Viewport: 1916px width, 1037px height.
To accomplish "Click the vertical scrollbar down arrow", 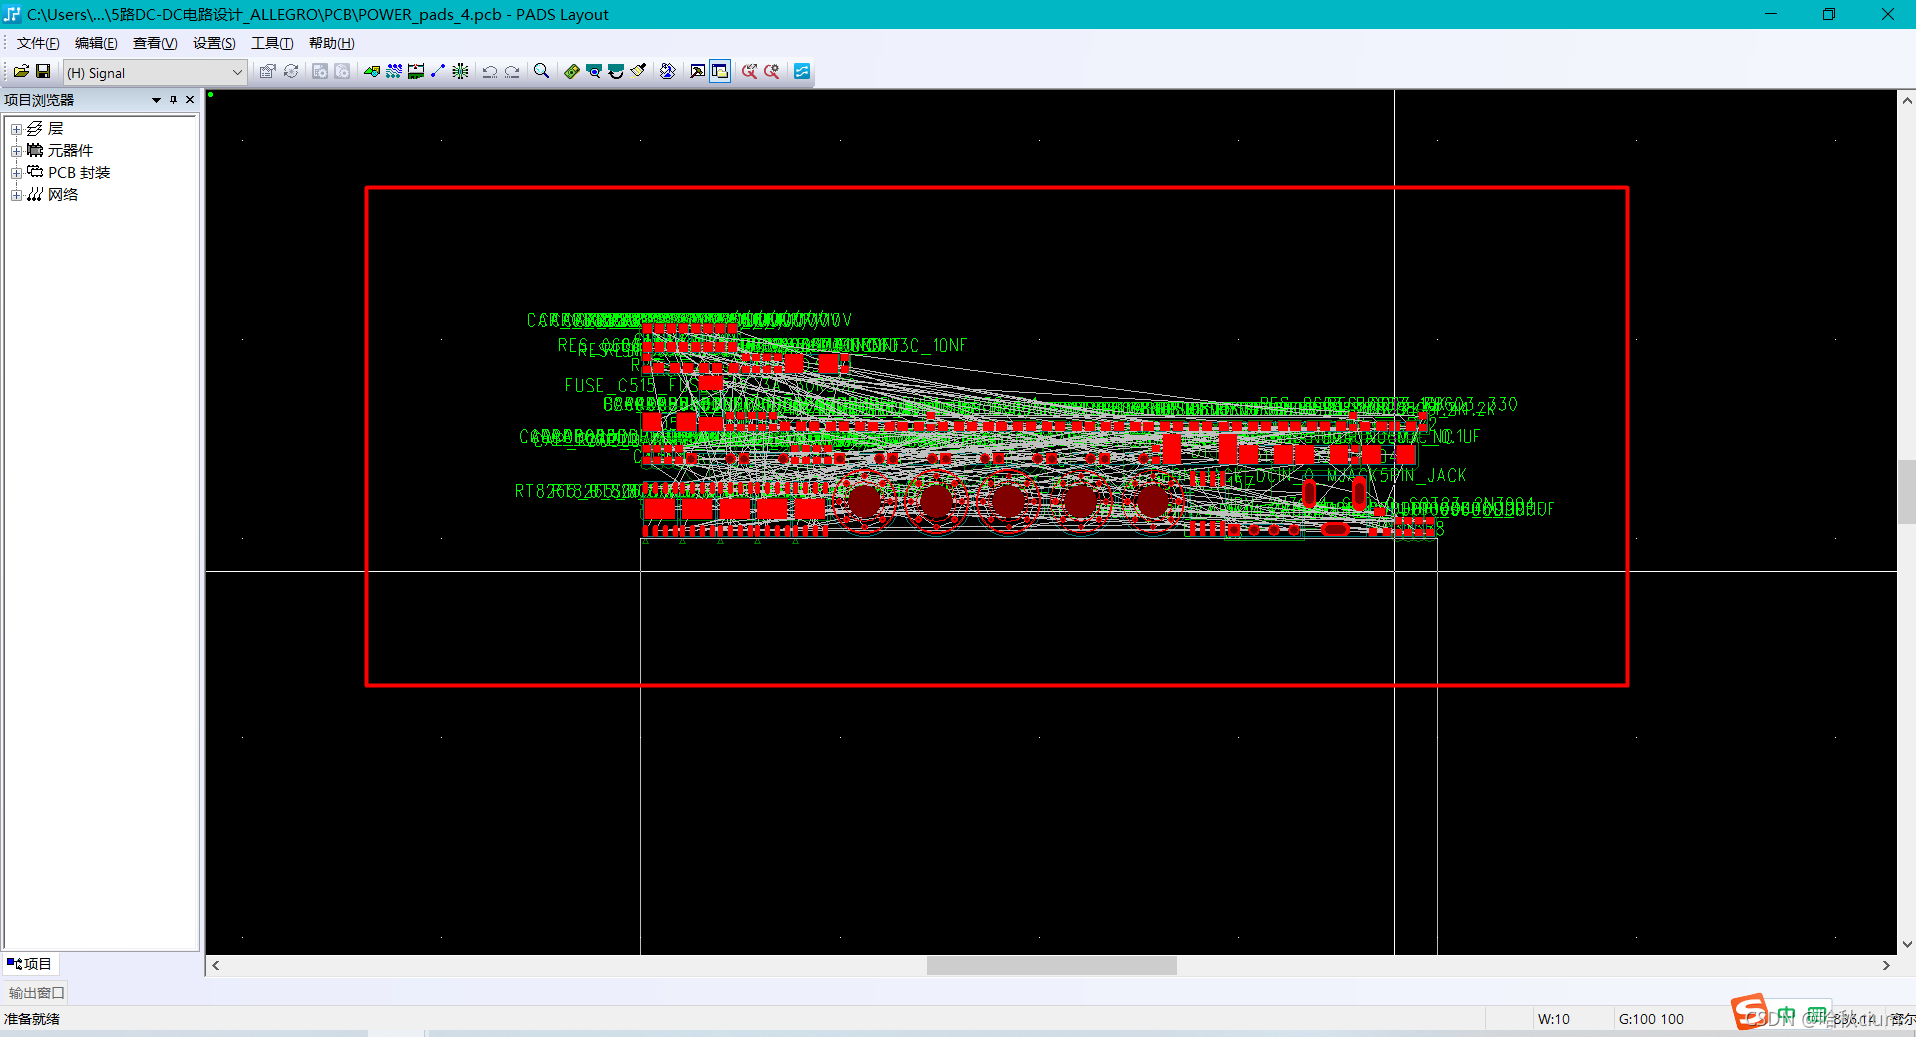I will [1907, 944].
